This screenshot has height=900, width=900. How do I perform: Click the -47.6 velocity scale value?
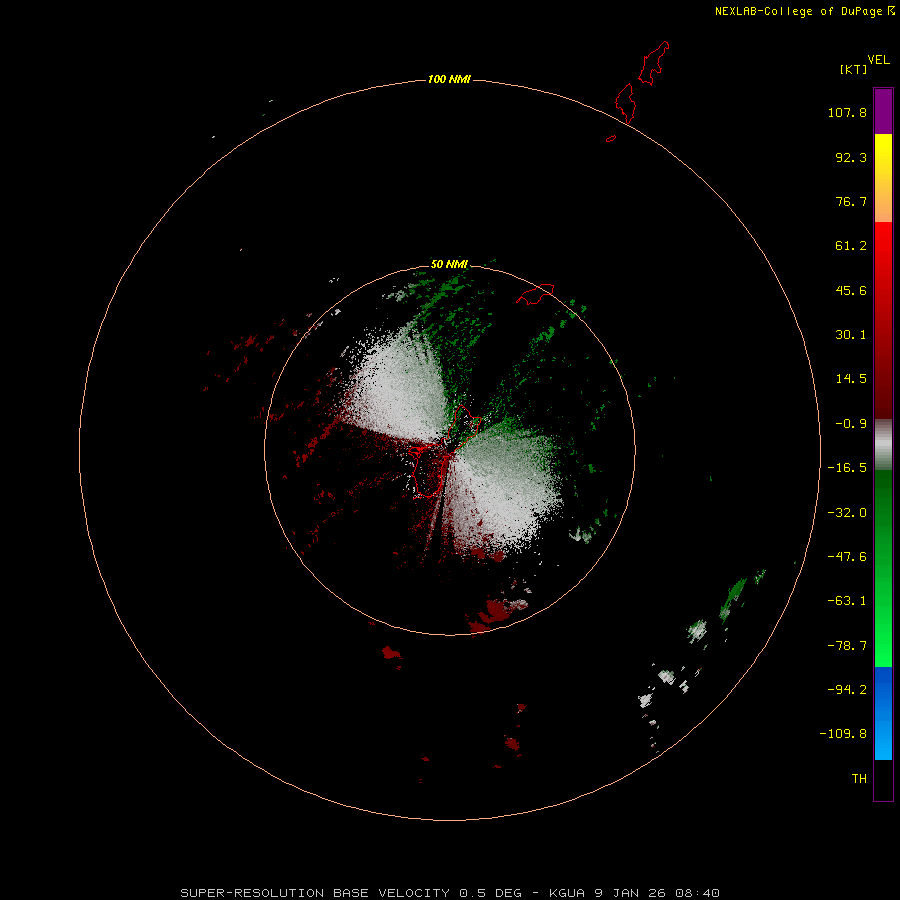point(847,557)
